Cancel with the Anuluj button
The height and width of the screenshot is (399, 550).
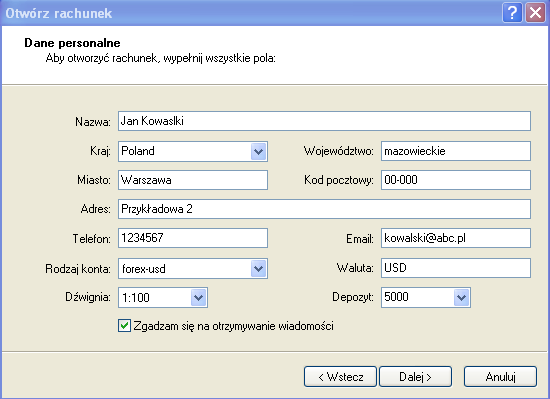pyautogui.click(x=501, y=377)
